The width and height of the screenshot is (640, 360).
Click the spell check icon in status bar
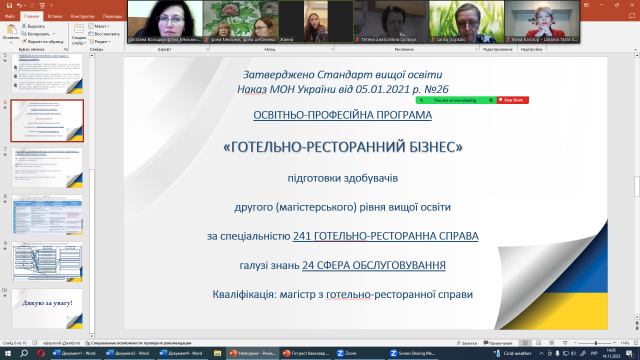(x=35, y=343)
